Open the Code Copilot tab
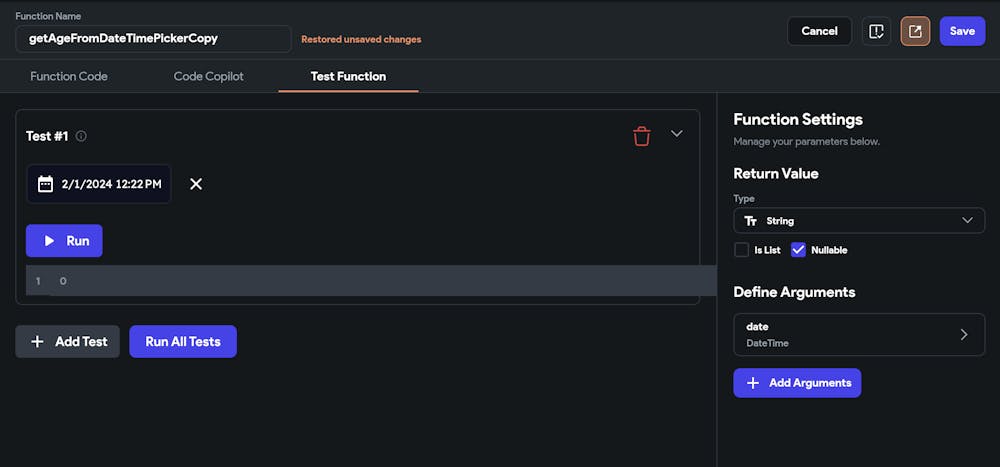1000x467 pixels. click(209, 76)
